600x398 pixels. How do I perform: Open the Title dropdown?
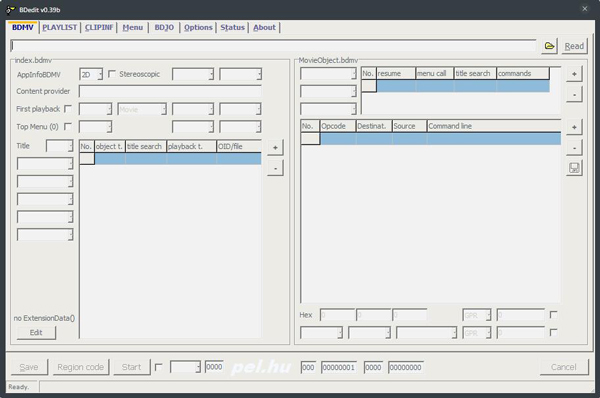(x=59, y=146)
